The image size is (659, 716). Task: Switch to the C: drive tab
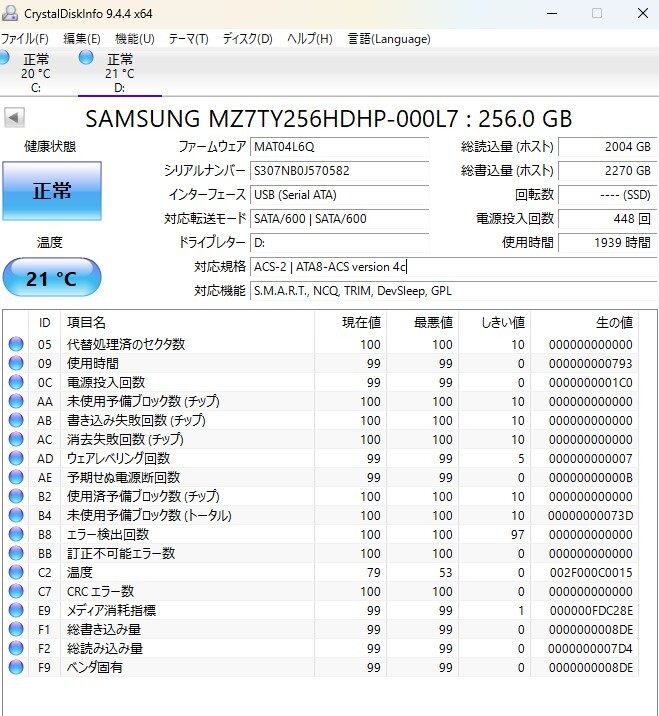point(36,73)
